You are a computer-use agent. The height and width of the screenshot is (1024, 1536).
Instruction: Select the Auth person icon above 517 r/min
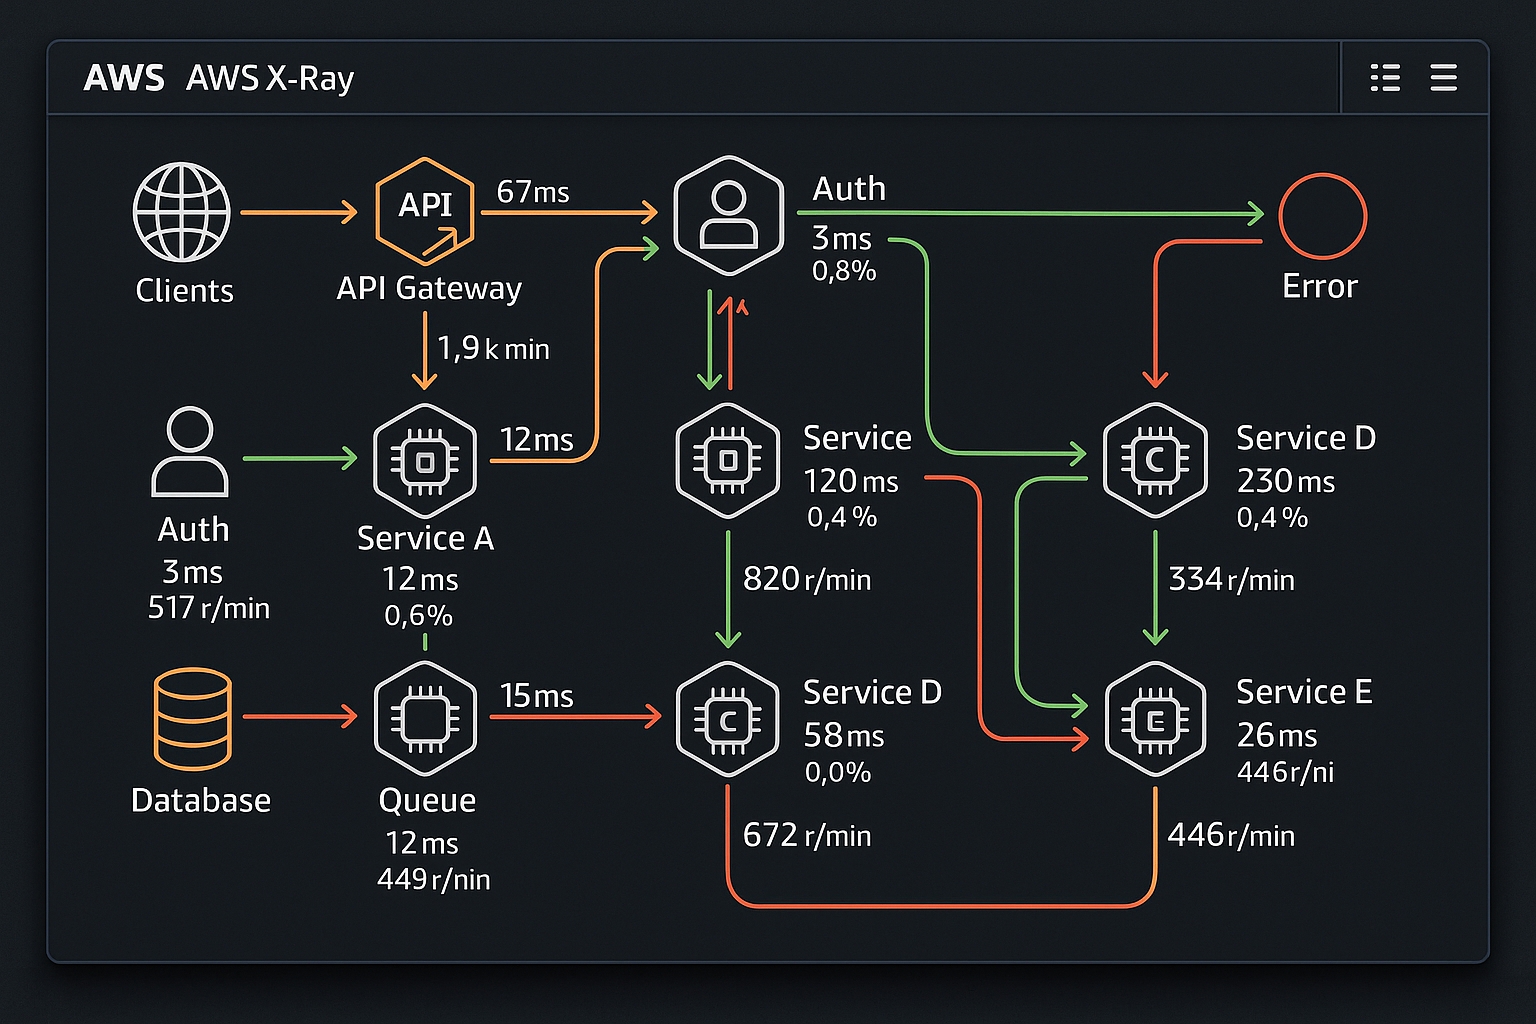click(190, 451)
